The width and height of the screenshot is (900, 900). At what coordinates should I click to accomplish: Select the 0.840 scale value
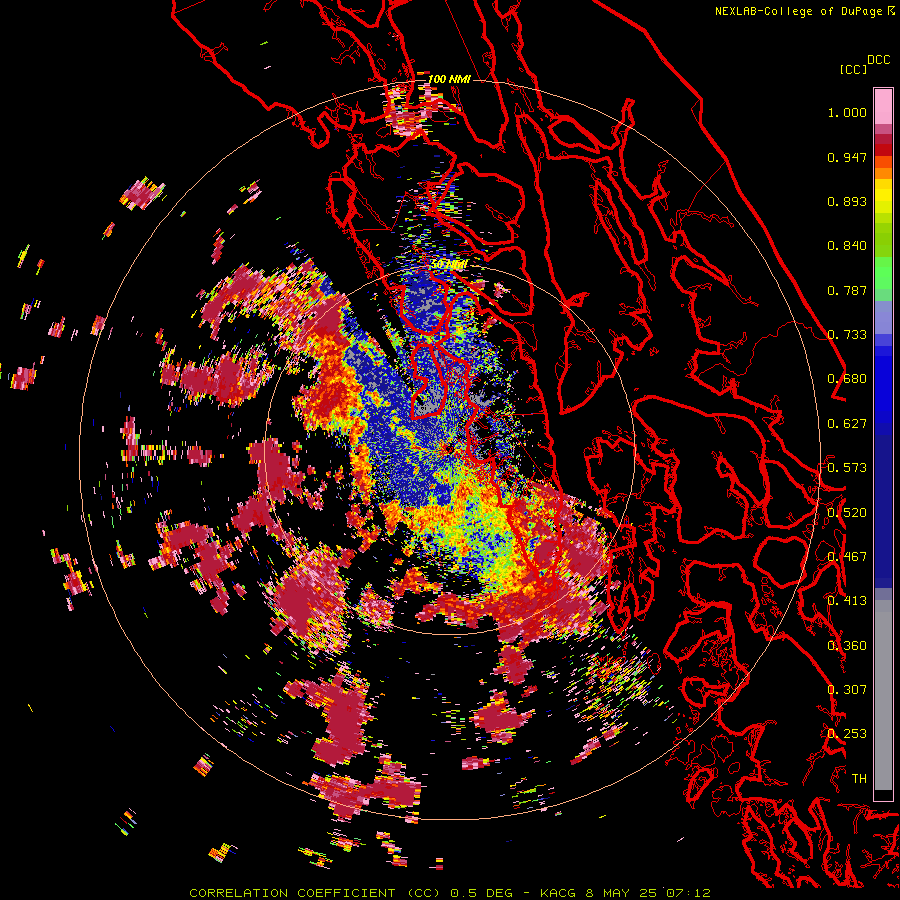(847, 246)
